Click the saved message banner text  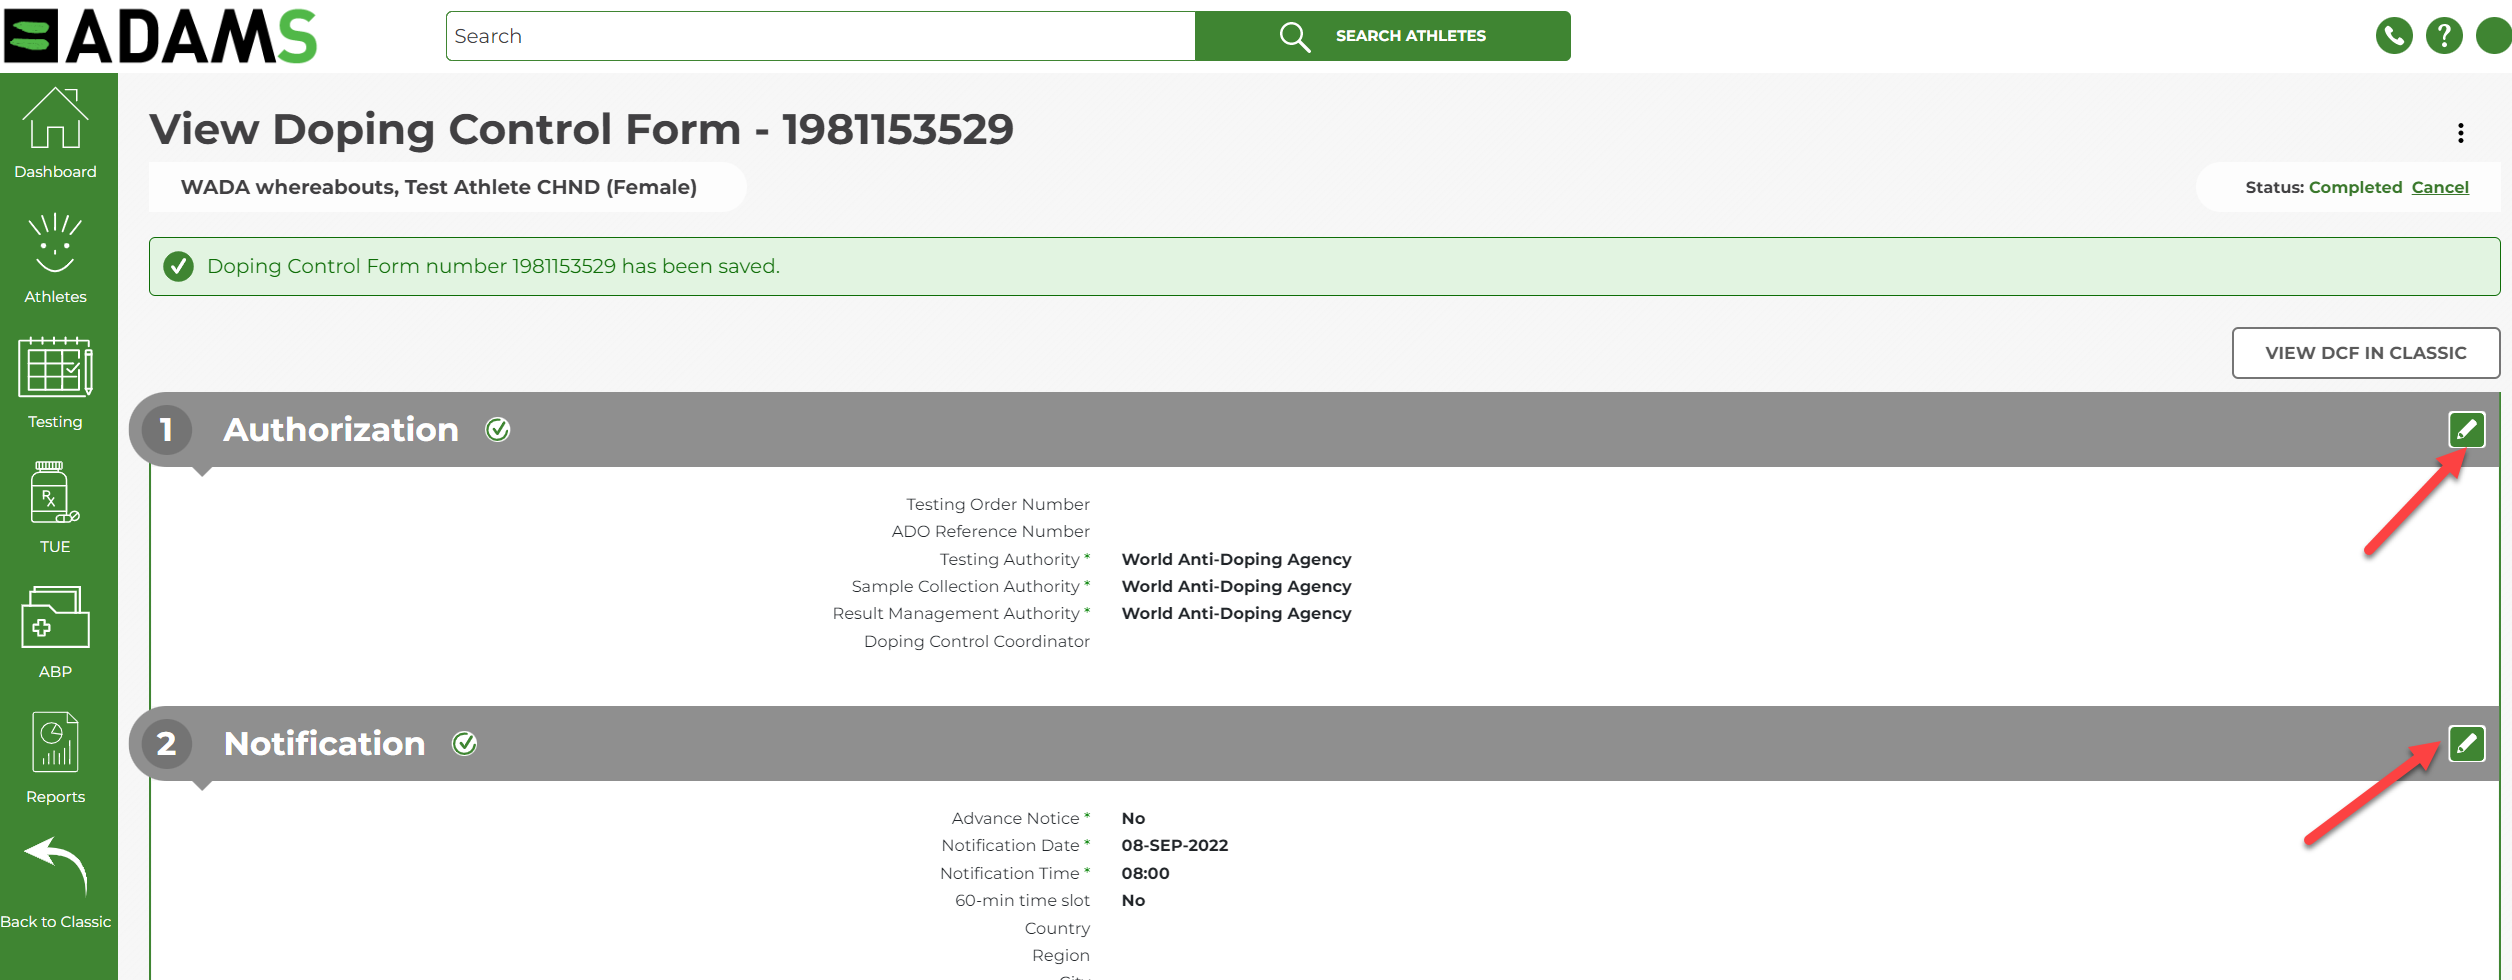(x=493, y=266)
